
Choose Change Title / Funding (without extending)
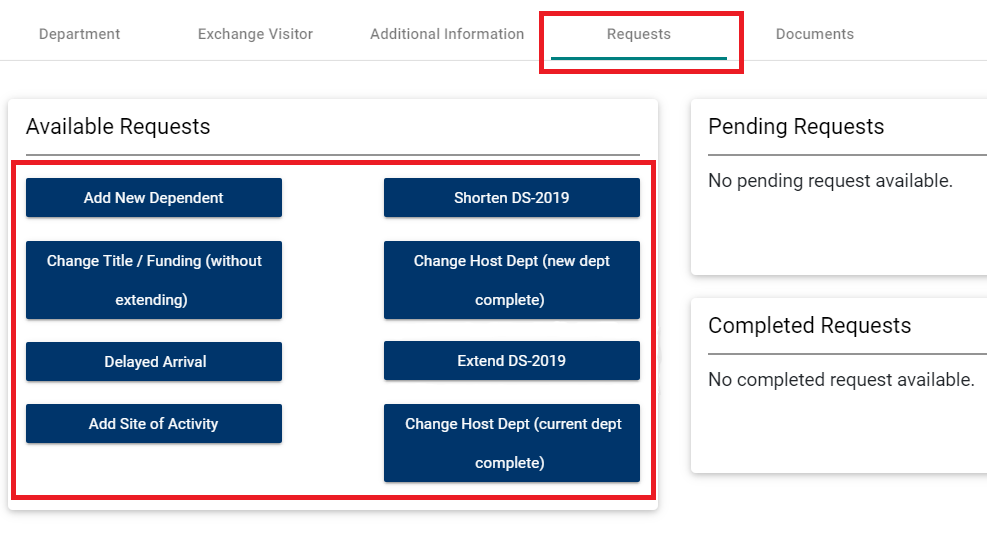pos(154,280)
